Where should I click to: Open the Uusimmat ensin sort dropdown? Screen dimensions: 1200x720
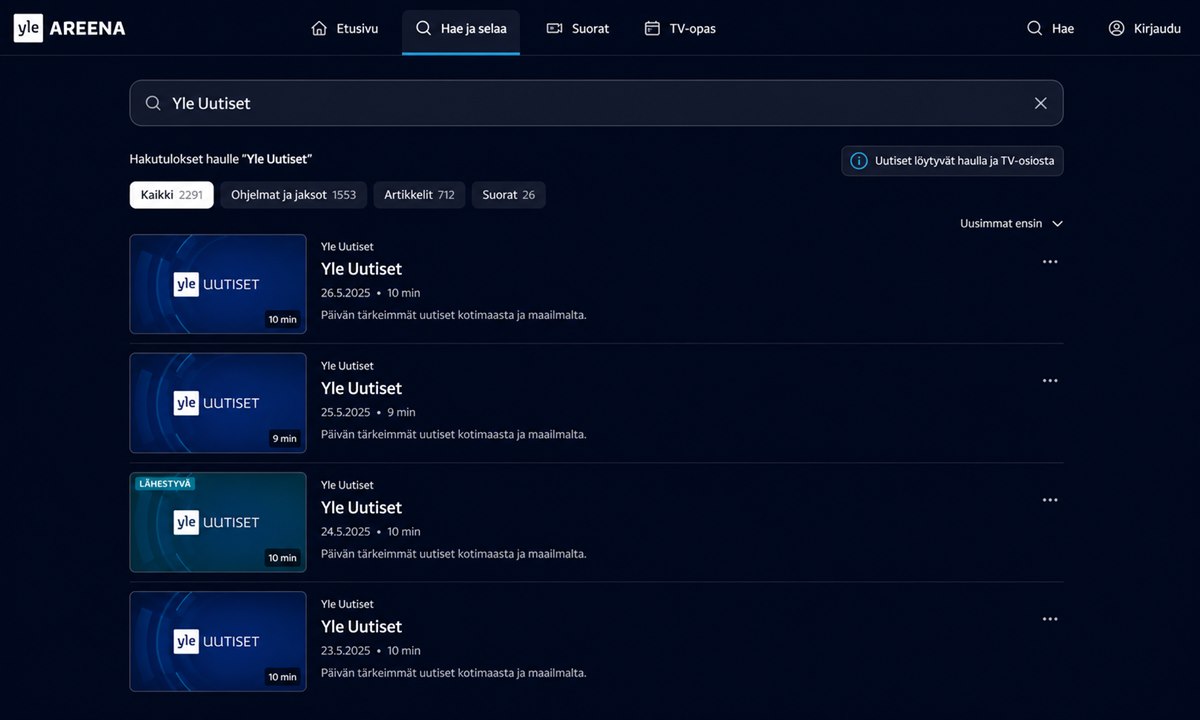pyautogui.click(x=1011, y=224)
